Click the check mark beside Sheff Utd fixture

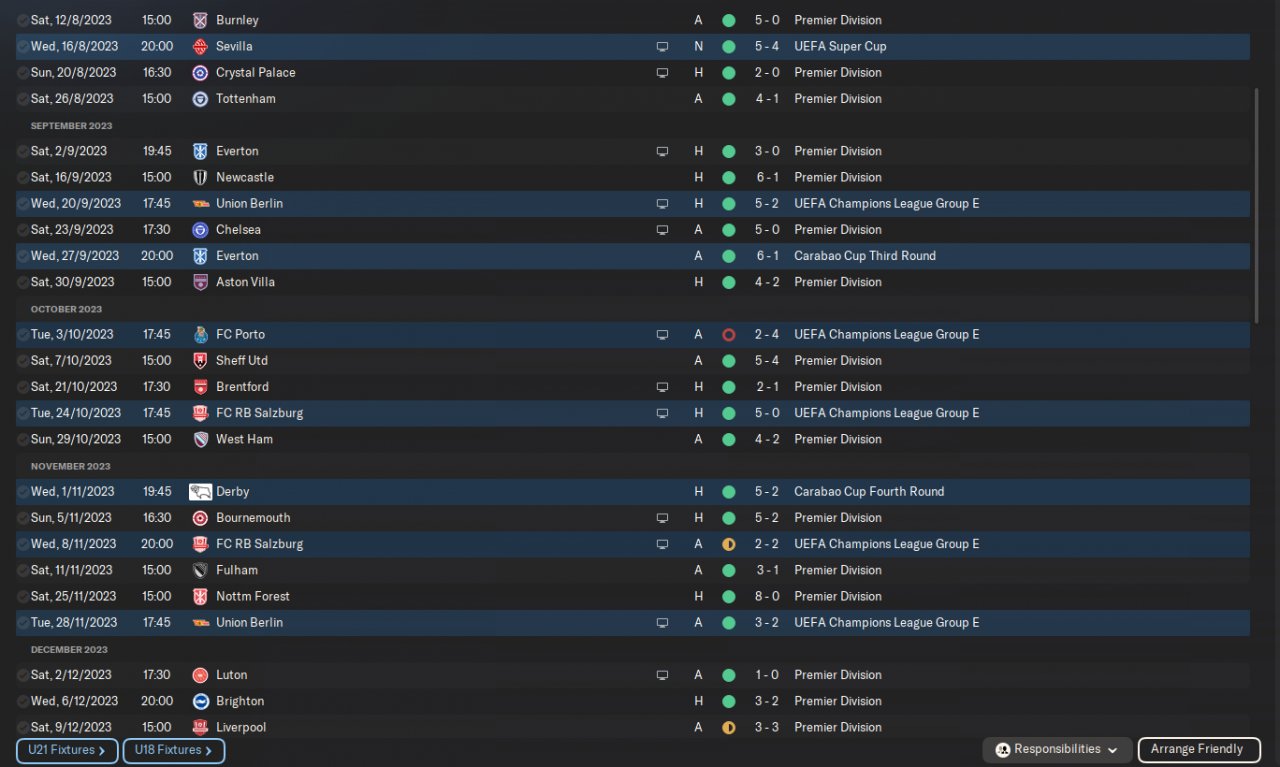(x=23, y=360)
